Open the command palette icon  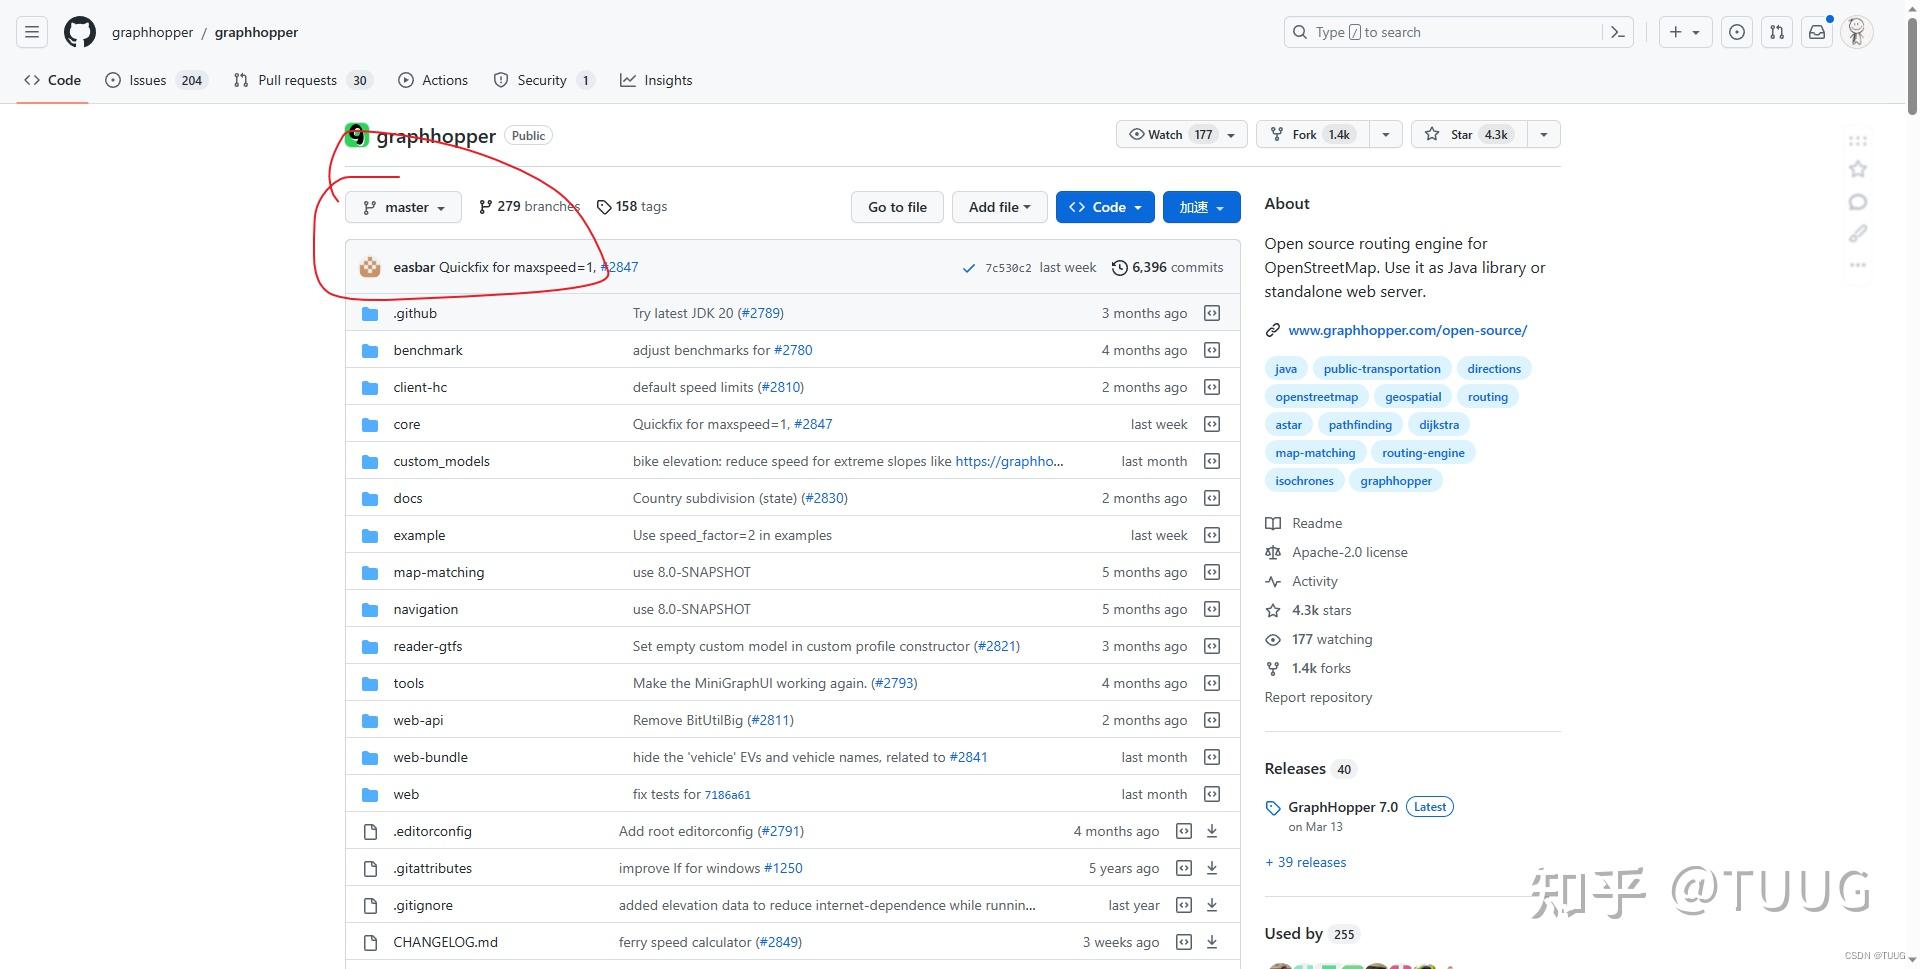point(1617,32)
